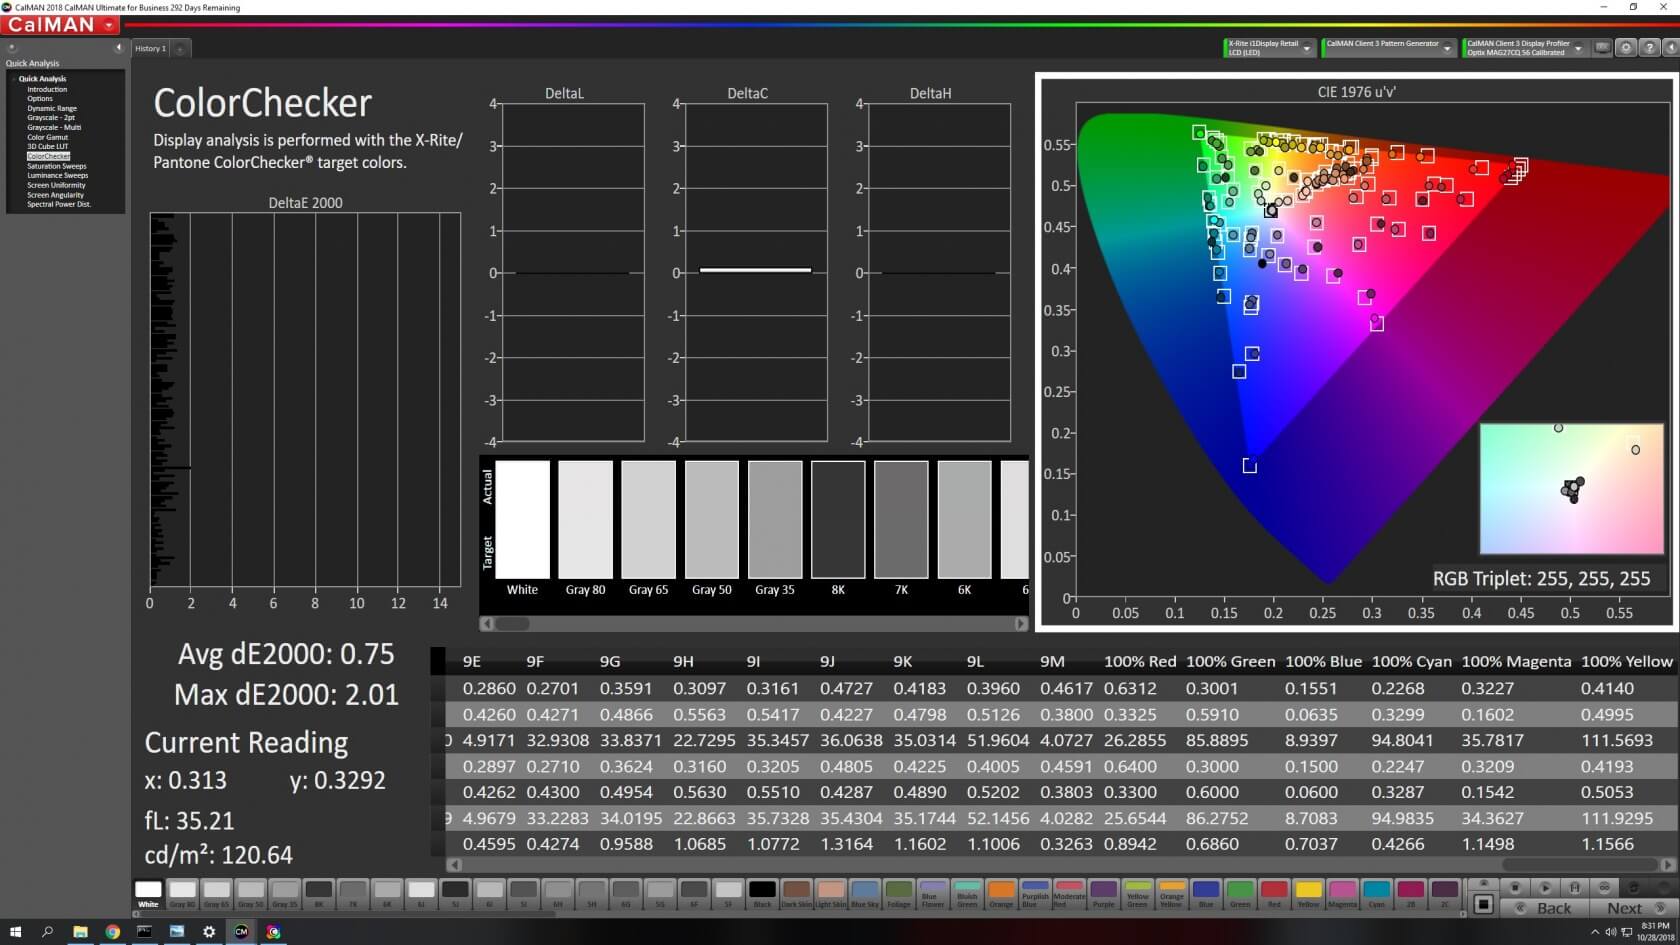Open Chrome from the Windows taskbar
The width and height of the screenshot is (1680, 945).
pos(112,931)
